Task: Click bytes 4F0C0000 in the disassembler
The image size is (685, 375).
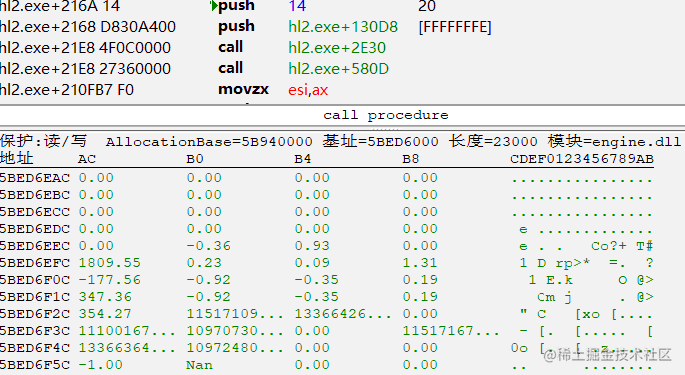Action: point(135,48)
